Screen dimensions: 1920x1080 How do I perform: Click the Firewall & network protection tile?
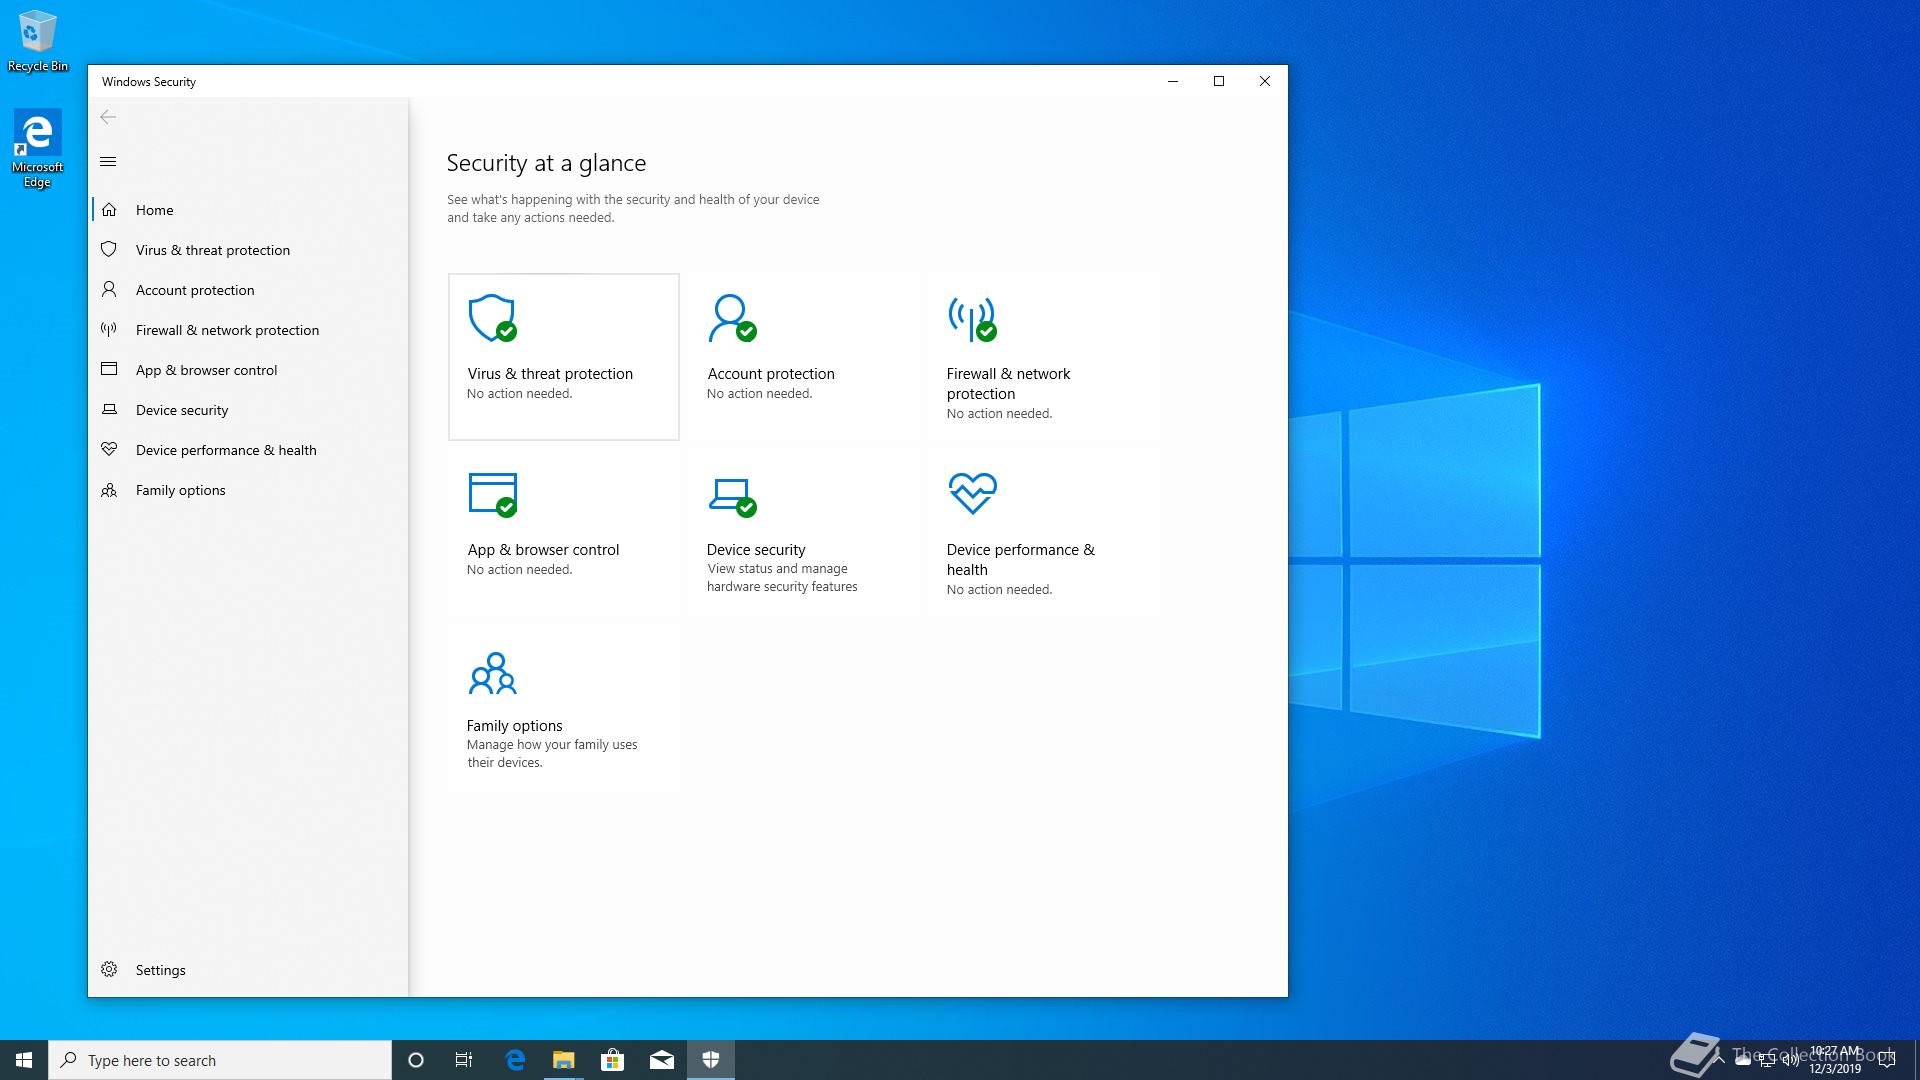(x=1044, y=357)
